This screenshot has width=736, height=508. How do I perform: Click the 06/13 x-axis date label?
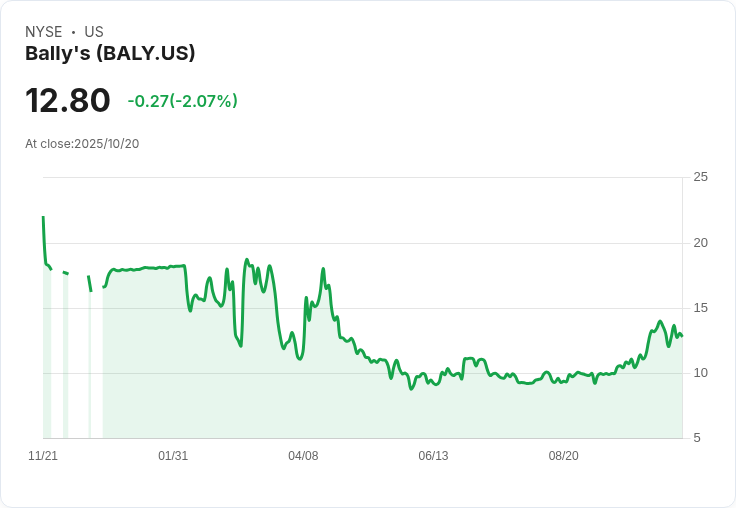(433, 456)
